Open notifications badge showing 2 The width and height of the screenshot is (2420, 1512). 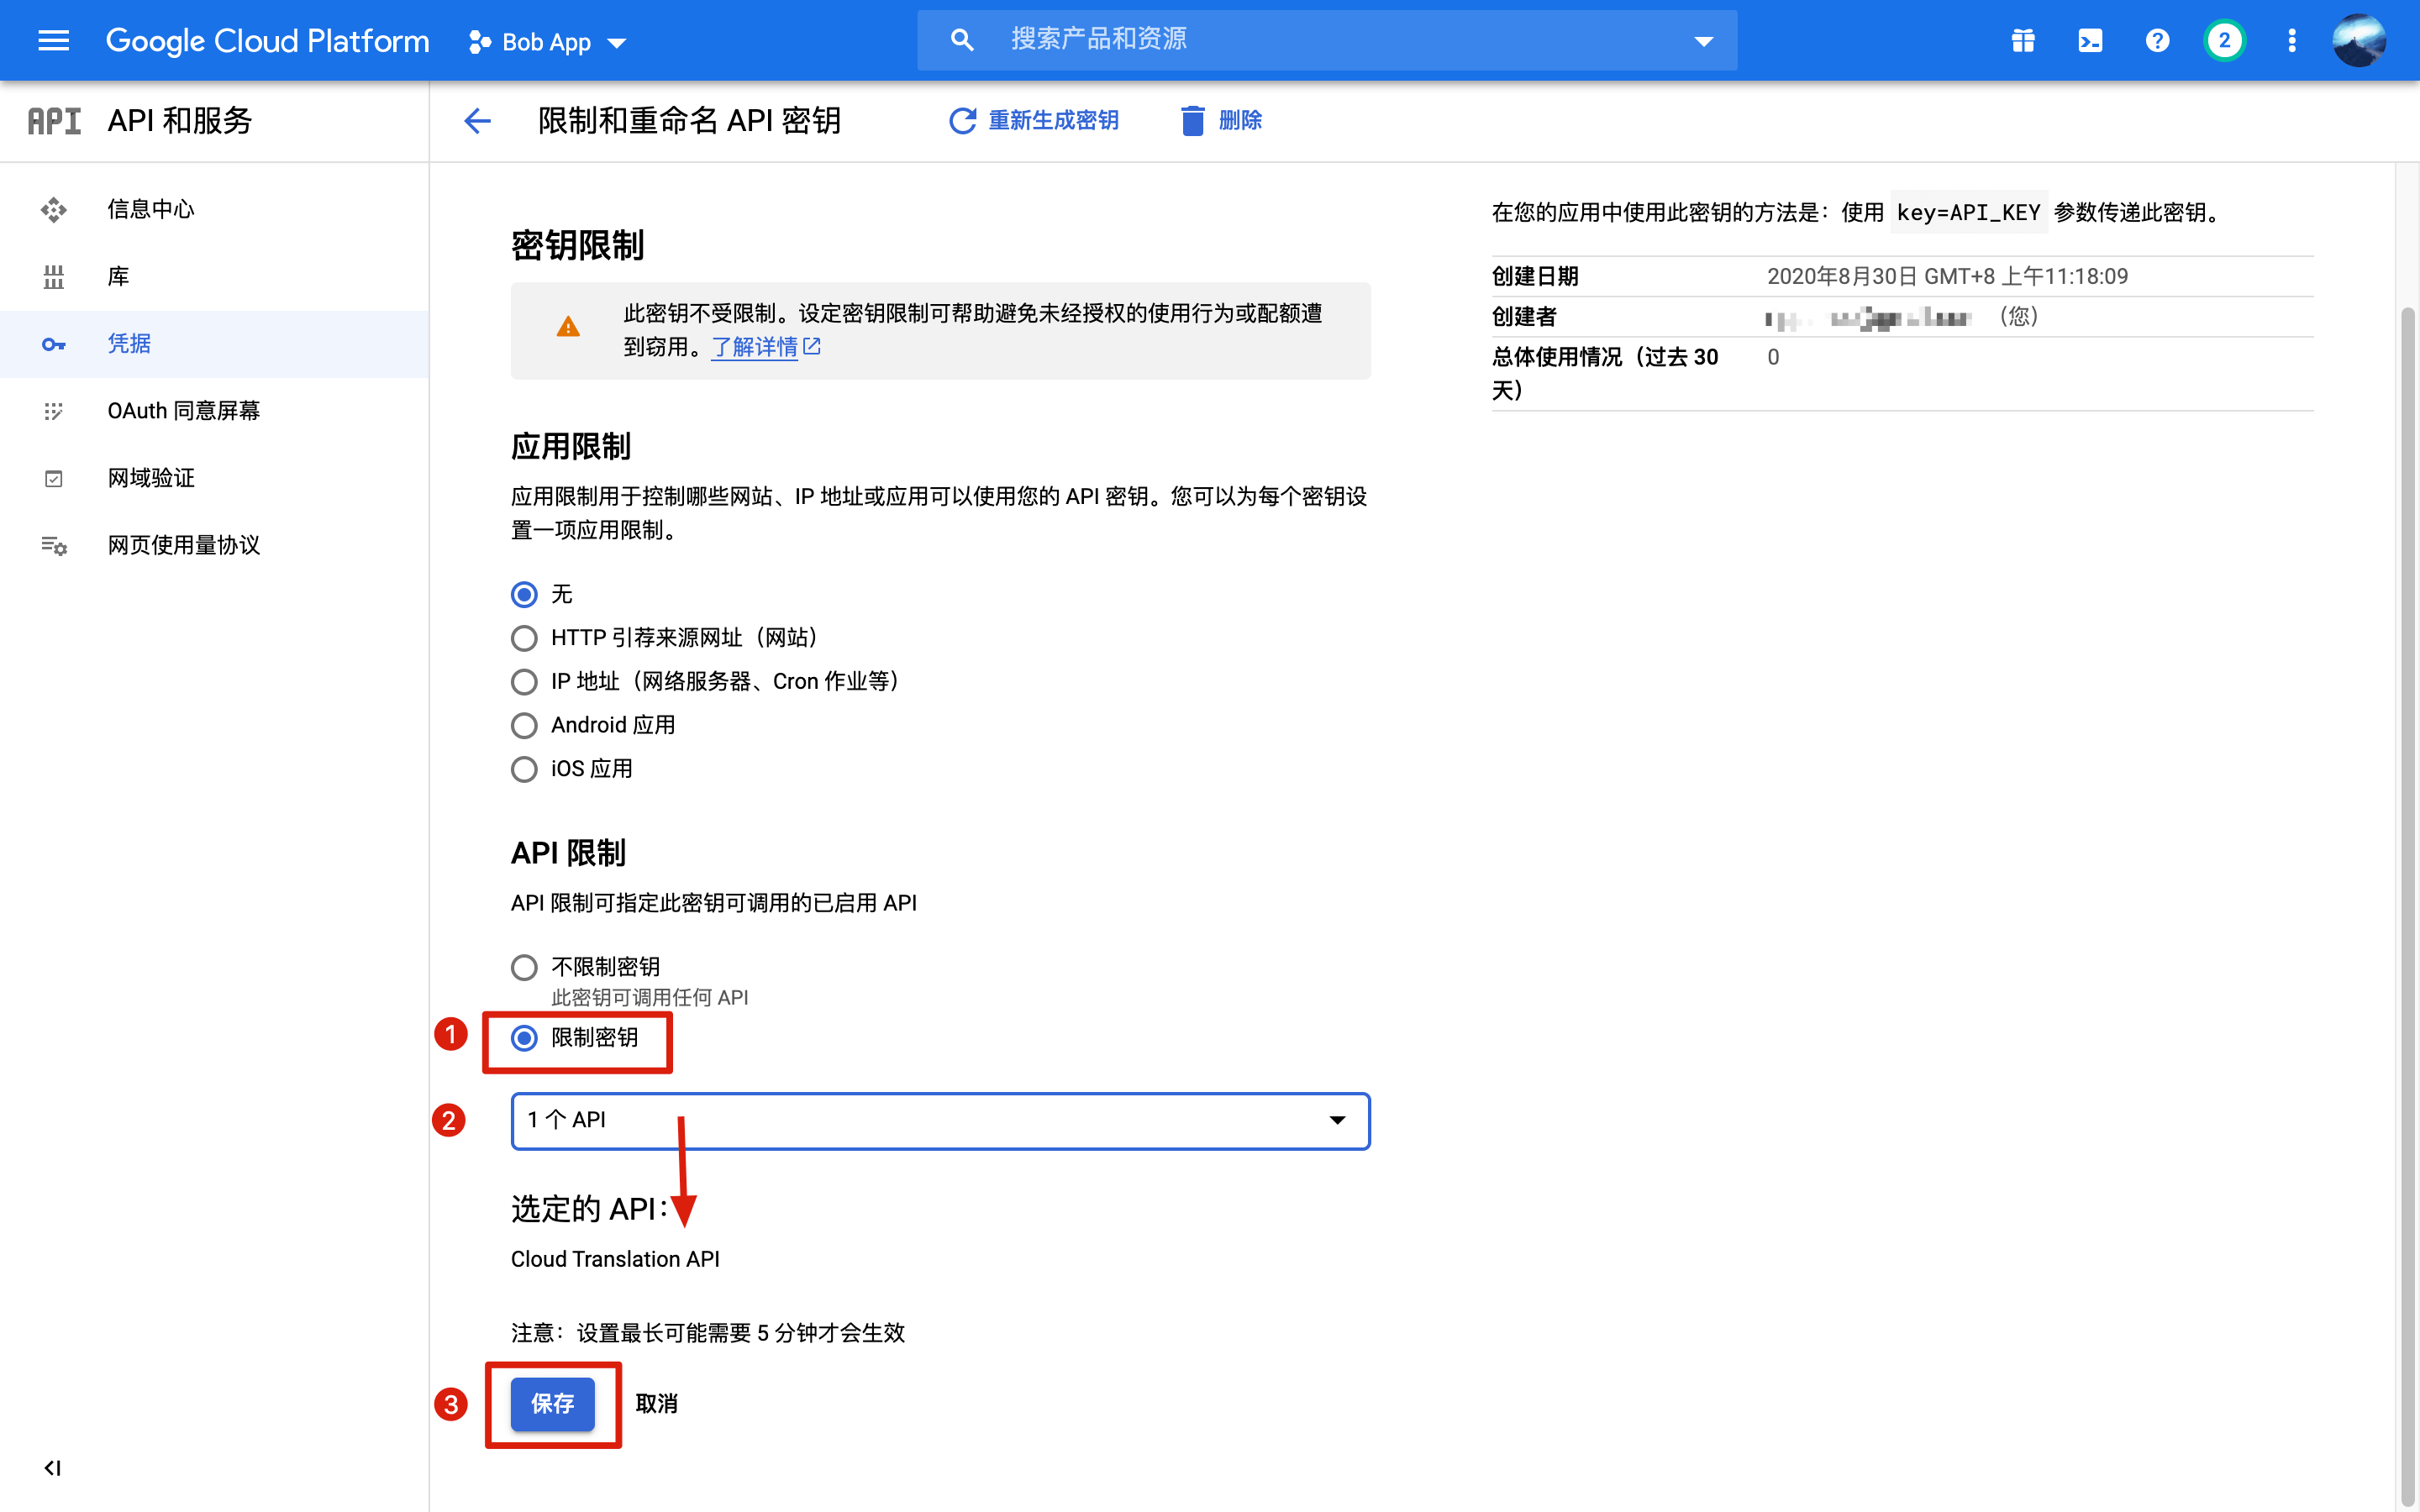tap(2223, 40)
